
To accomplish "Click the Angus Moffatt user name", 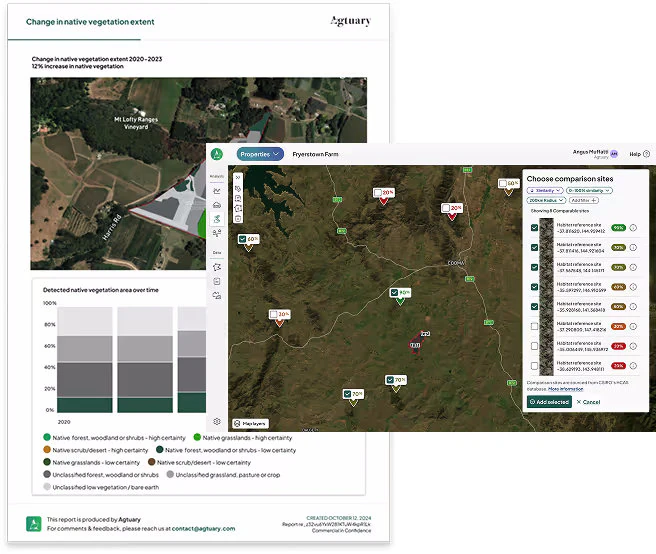I will point(590,152).
